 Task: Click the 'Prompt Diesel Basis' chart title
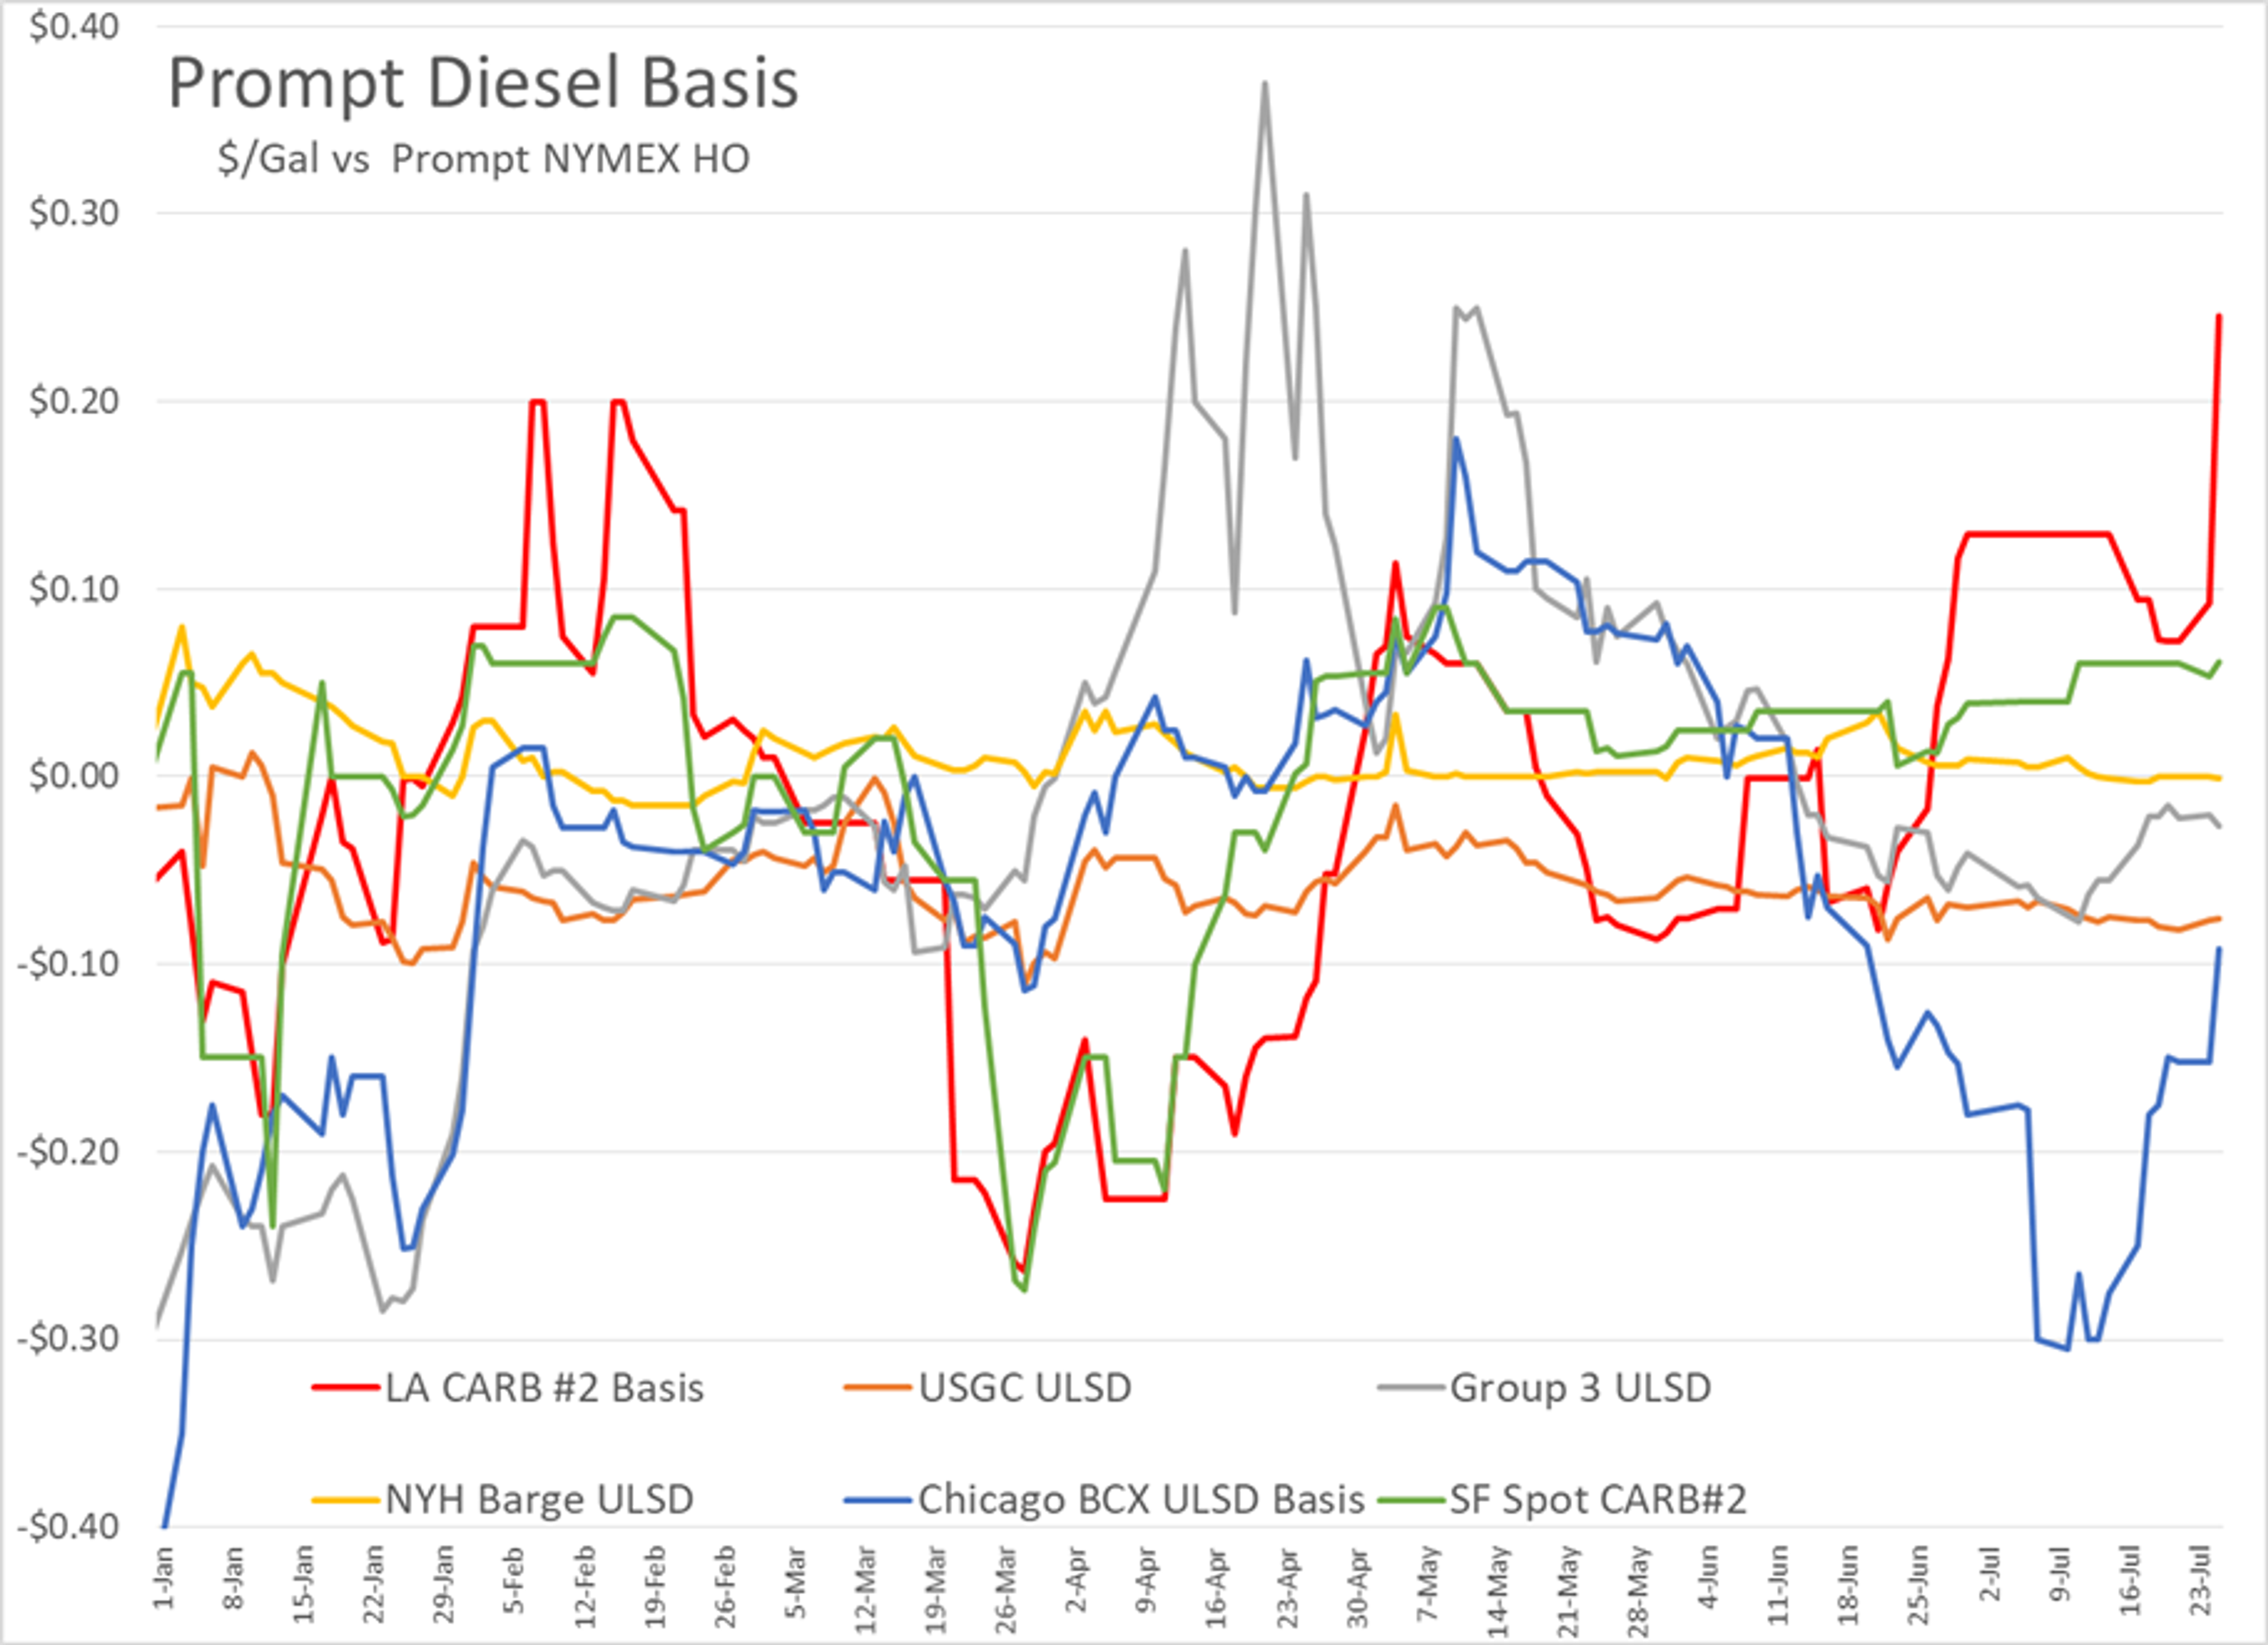point(483,83)
